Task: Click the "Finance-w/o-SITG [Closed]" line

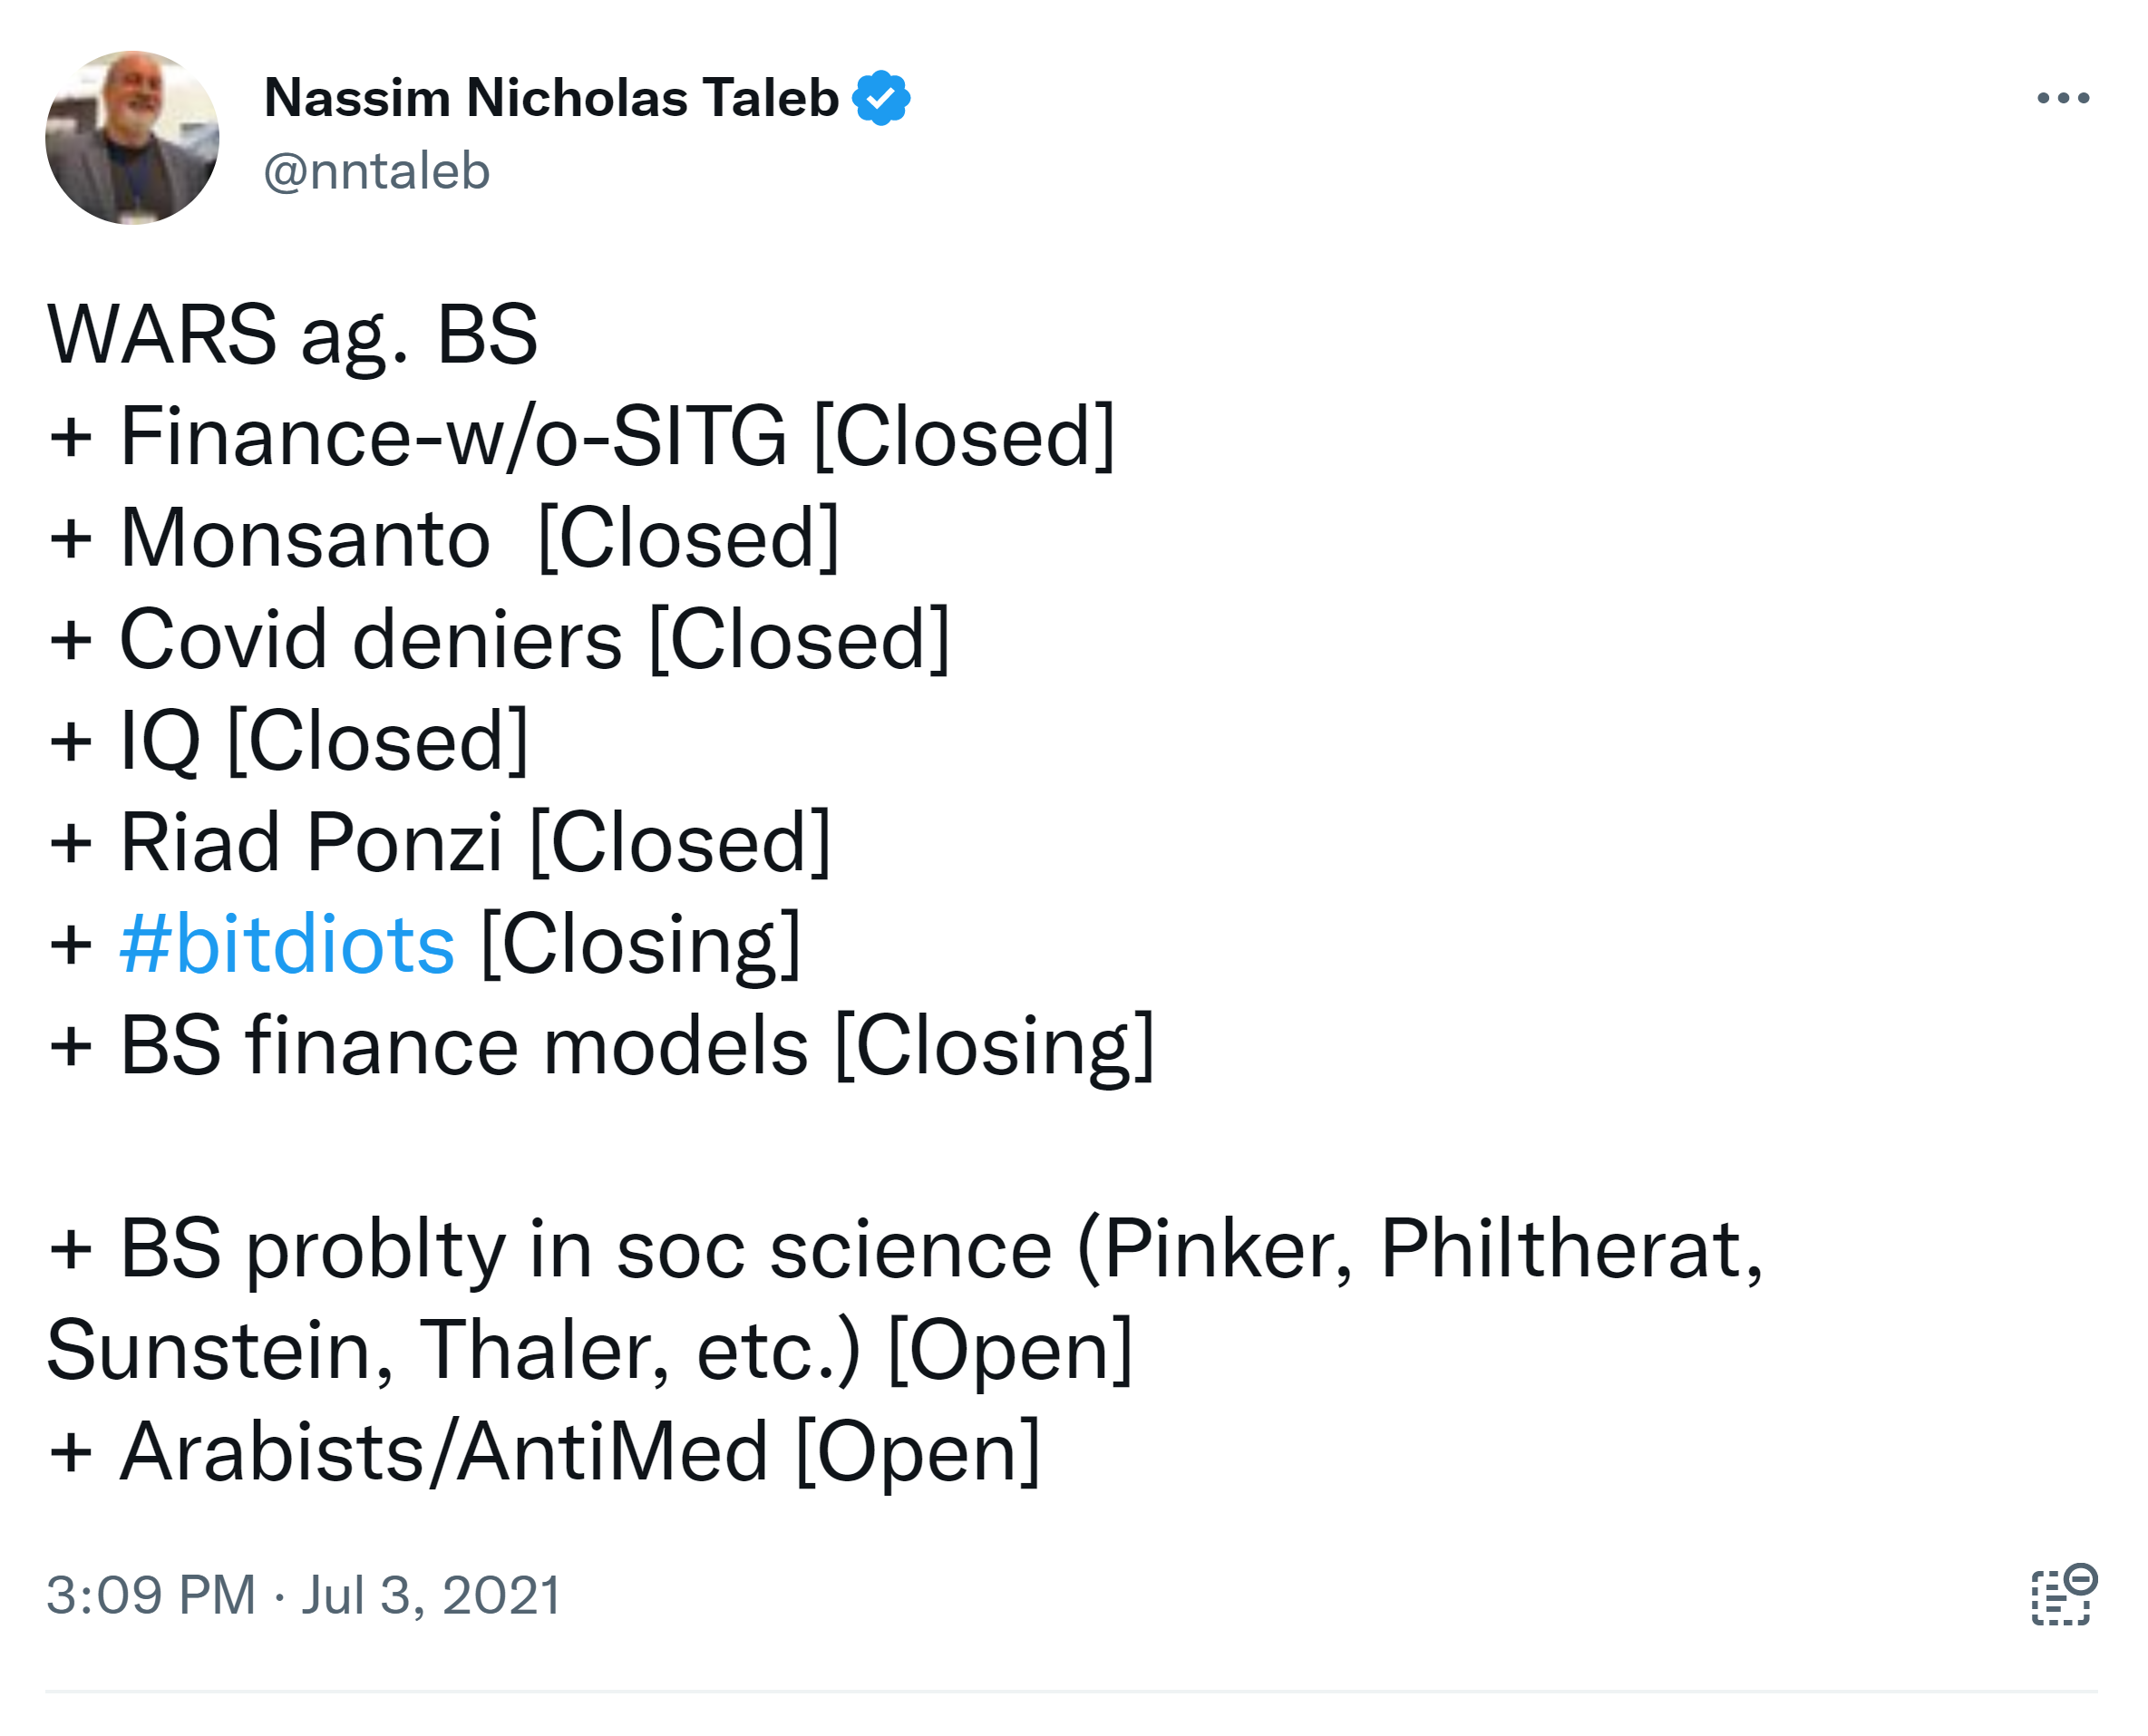Action: click(616, 437)
